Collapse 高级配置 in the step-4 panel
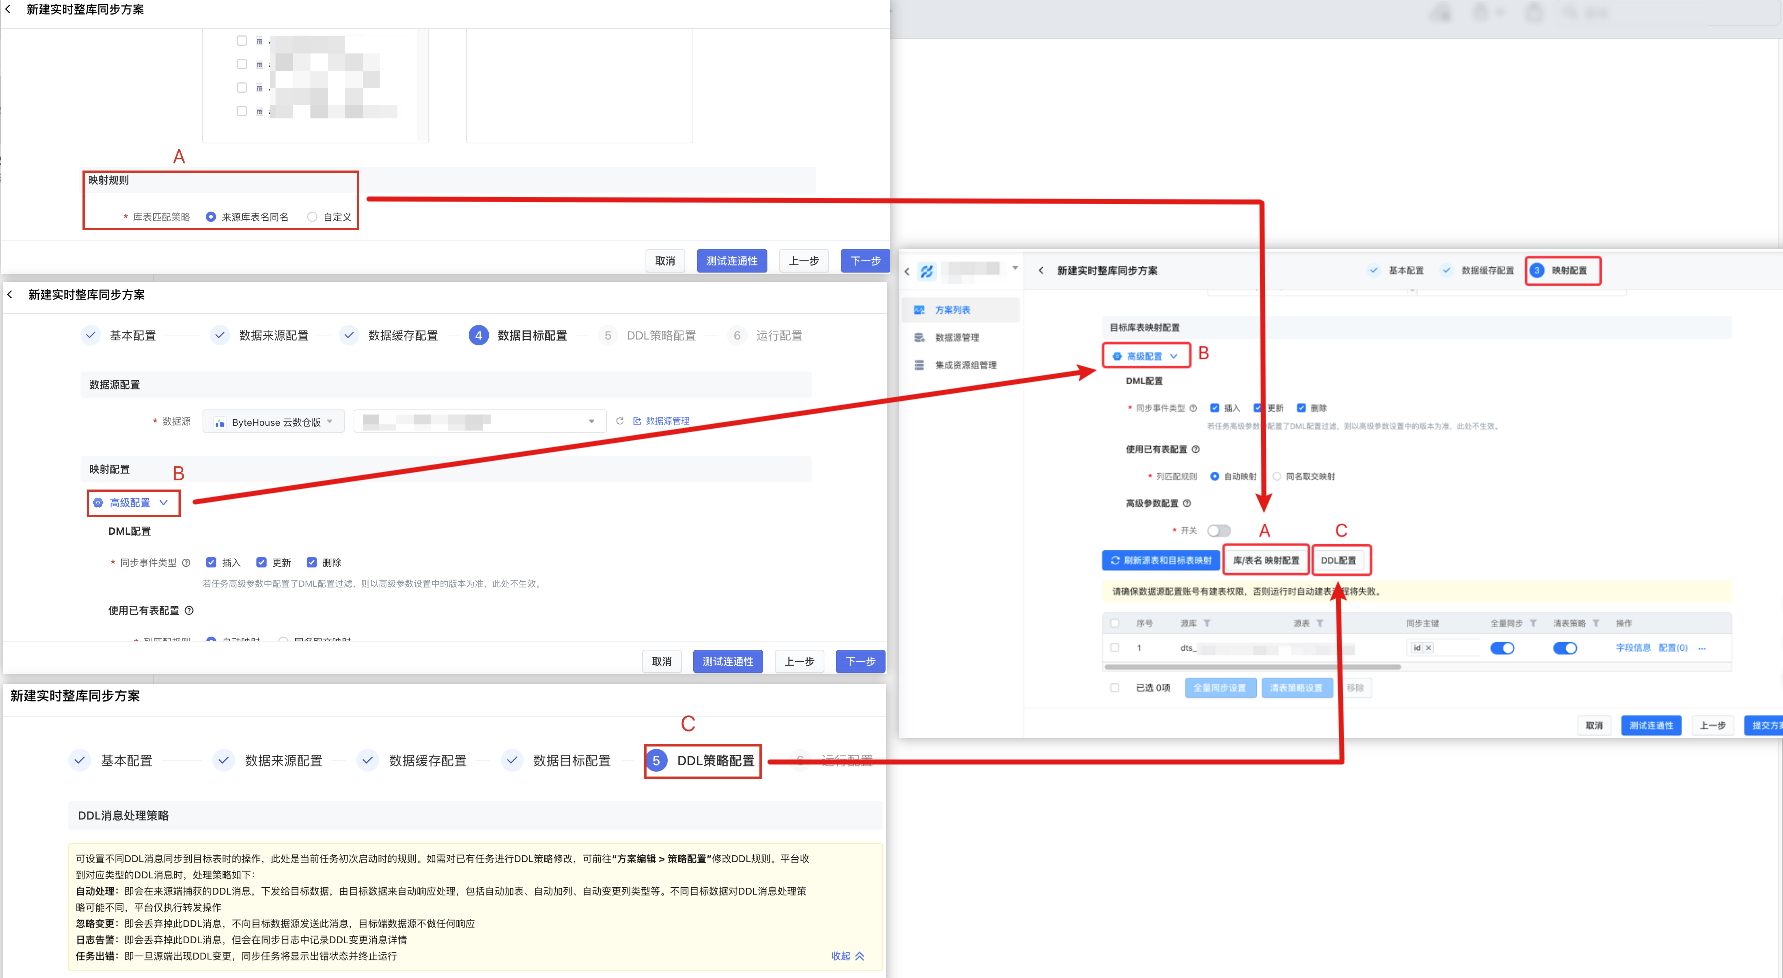 pyautogui.click(x=133, y=503)
